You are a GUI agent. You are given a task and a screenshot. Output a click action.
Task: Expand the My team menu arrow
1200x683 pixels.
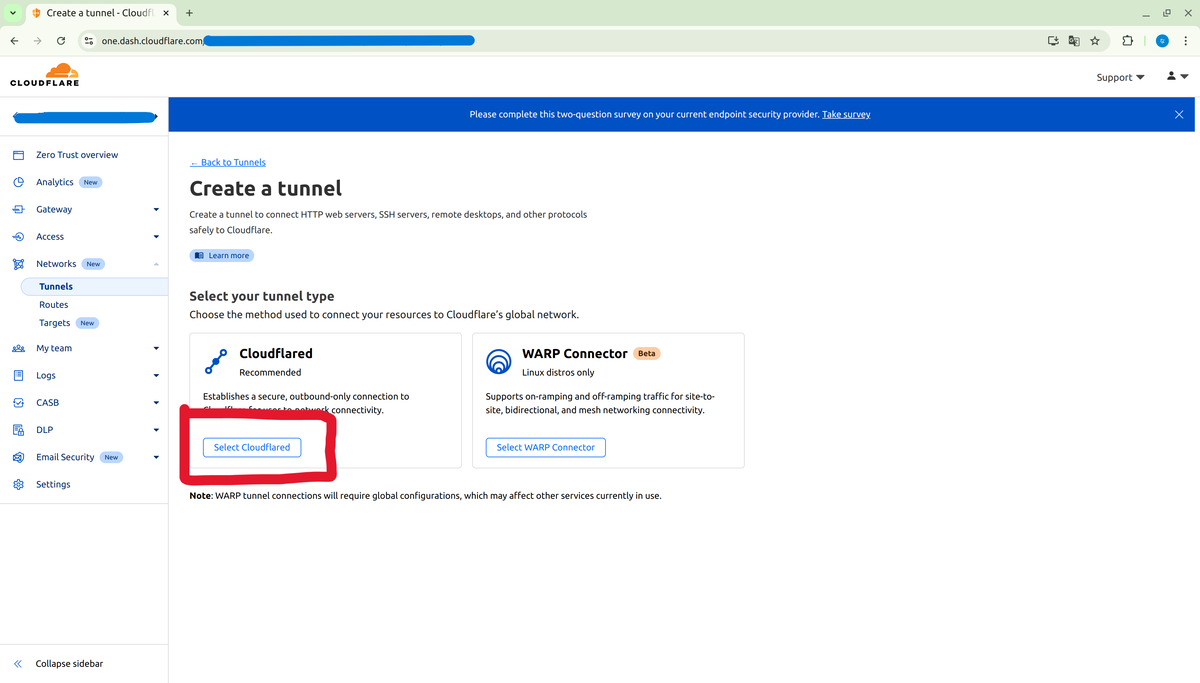[x=156, y=348]
